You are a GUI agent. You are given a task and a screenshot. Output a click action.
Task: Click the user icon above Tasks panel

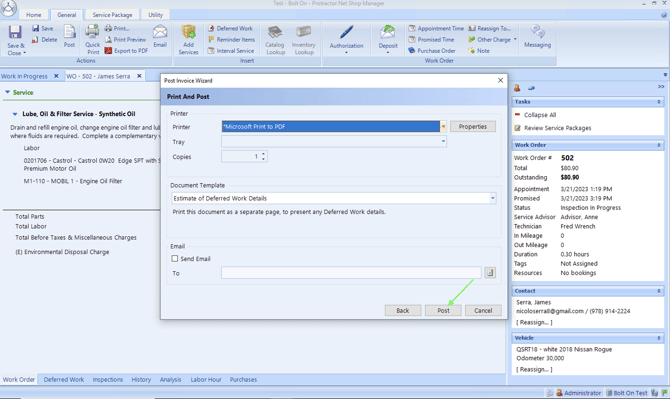517,88
